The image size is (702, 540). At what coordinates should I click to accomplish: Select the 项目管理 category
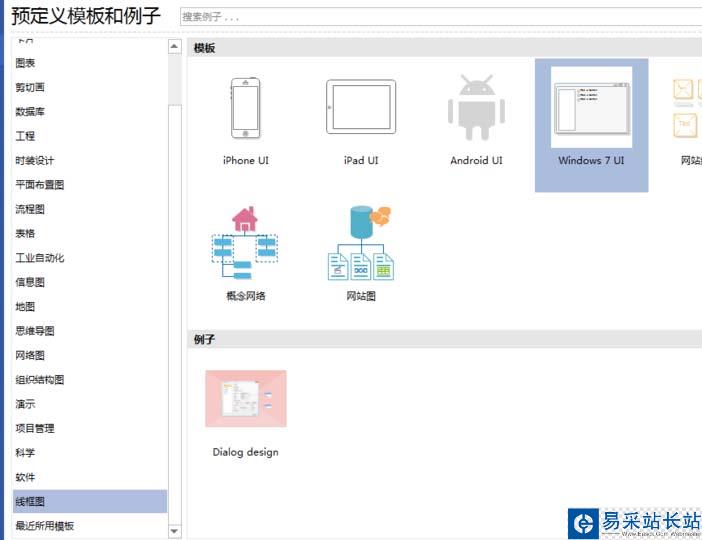(x=90, y=429)
